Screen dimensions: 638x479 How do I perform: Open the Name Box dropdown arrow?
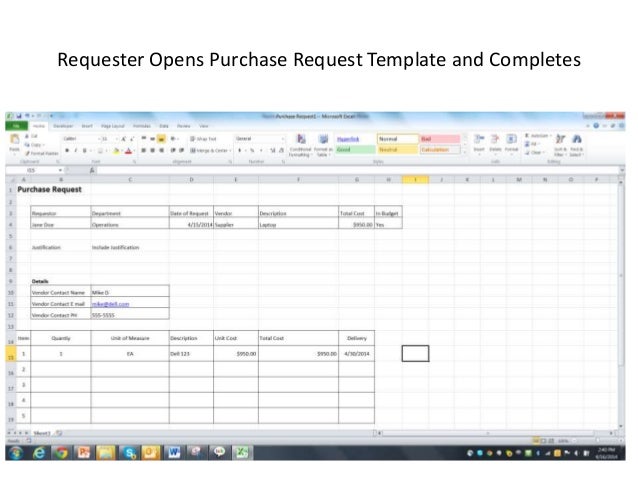(61, 170)
